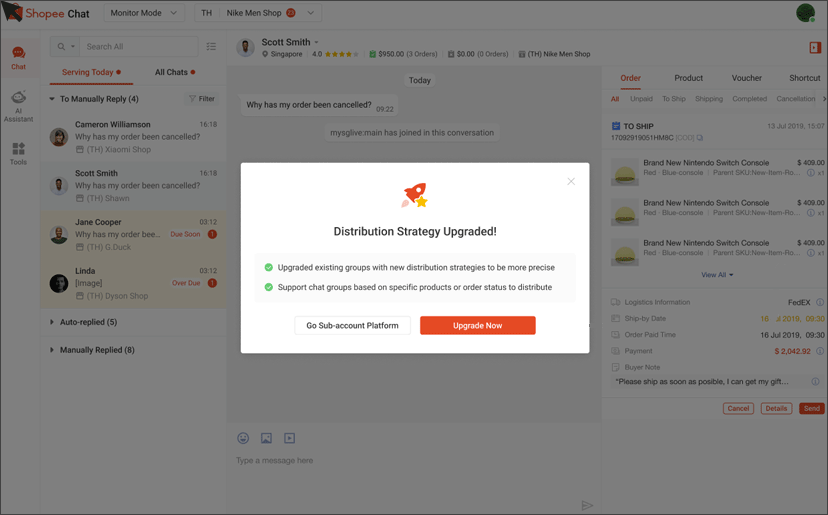Open the emoji picker icon
Screen dimensions: 828x515
243,438
